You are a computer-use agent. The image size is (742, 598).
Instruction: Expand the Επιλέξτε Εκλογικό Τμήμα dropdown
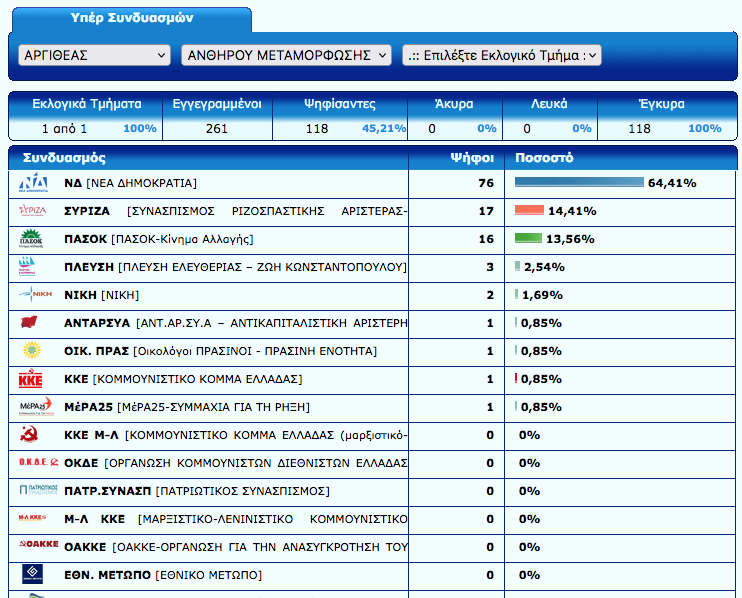click(501, 55)
